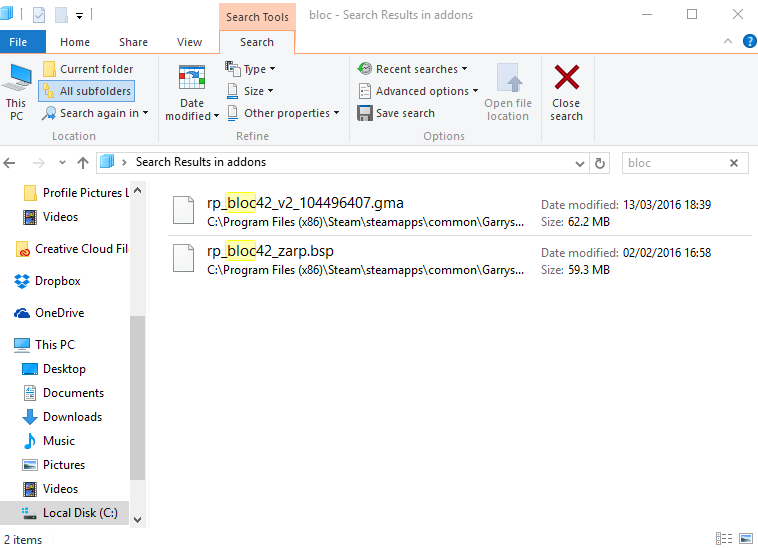
Task: Select Current folder search scope
Action: click(88, 69)
